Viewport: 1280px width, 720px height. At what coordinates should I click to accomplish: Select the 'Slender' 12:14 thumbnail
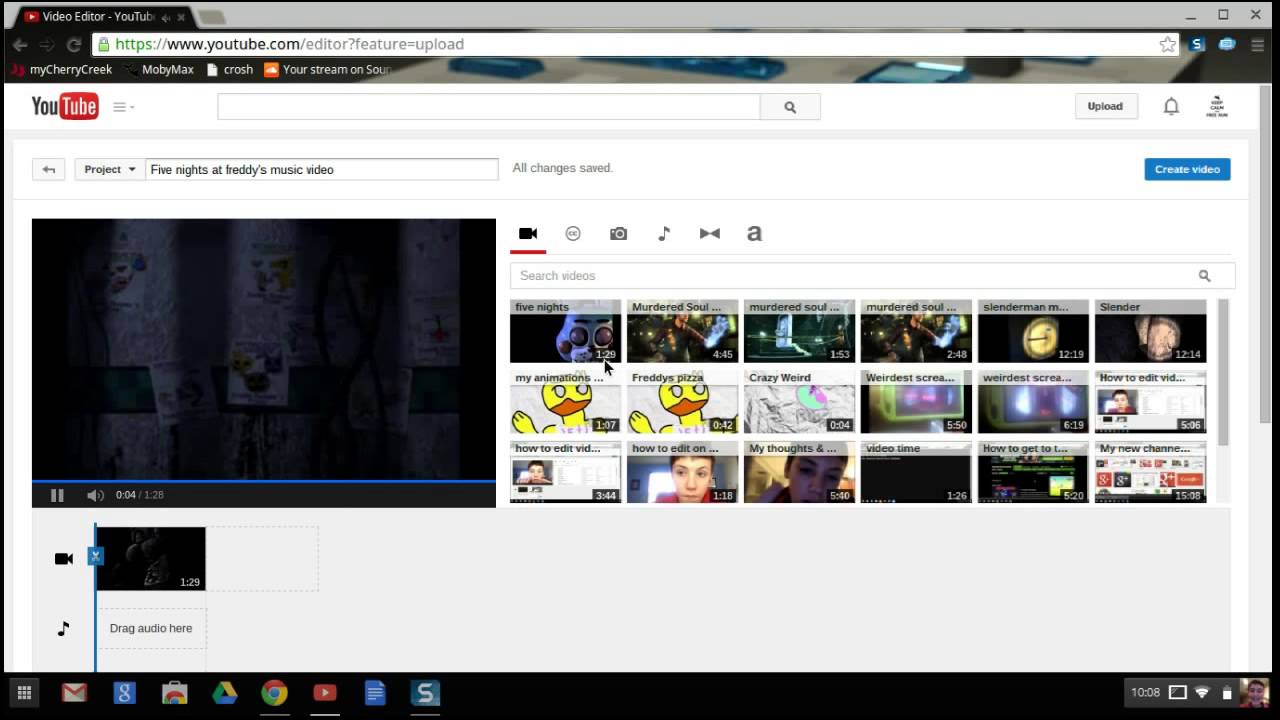click(1150, 331)
